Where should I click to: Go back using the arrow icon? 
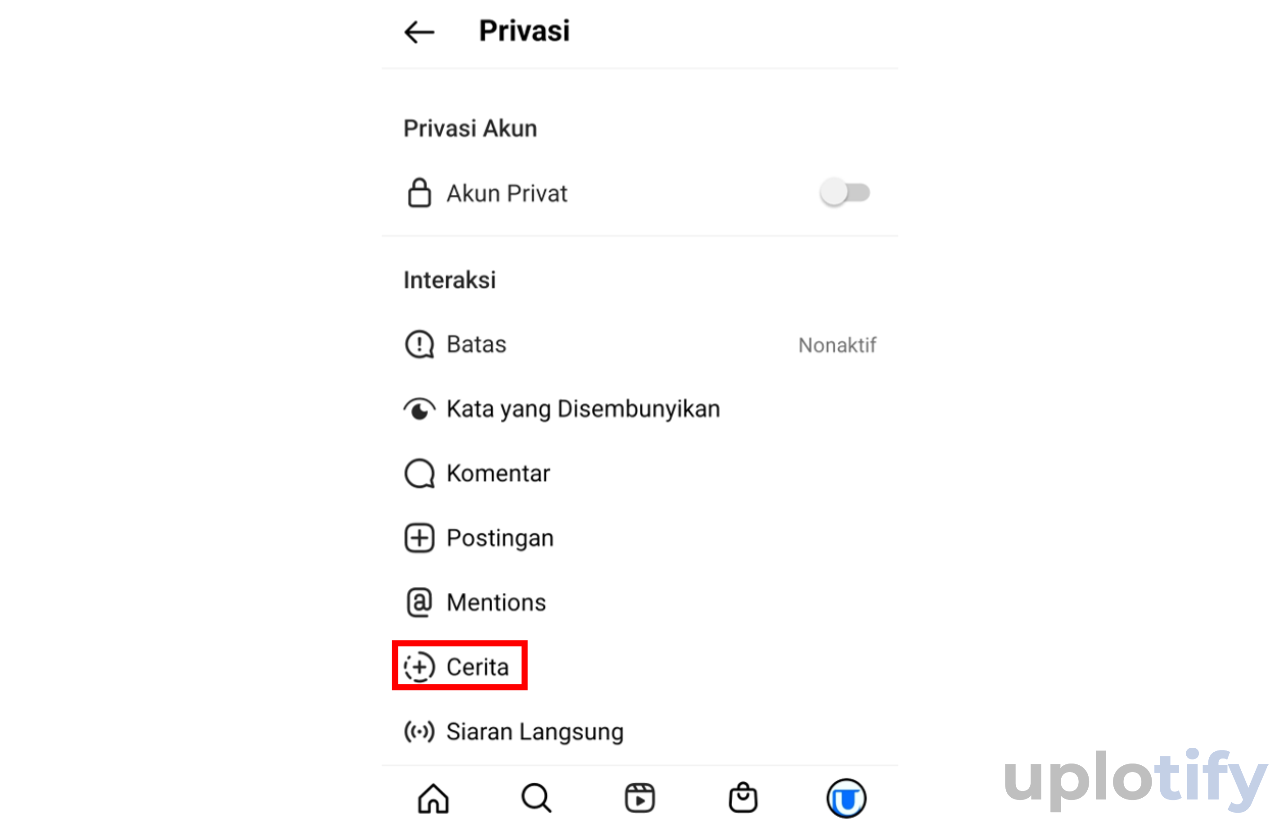point(419,32)
